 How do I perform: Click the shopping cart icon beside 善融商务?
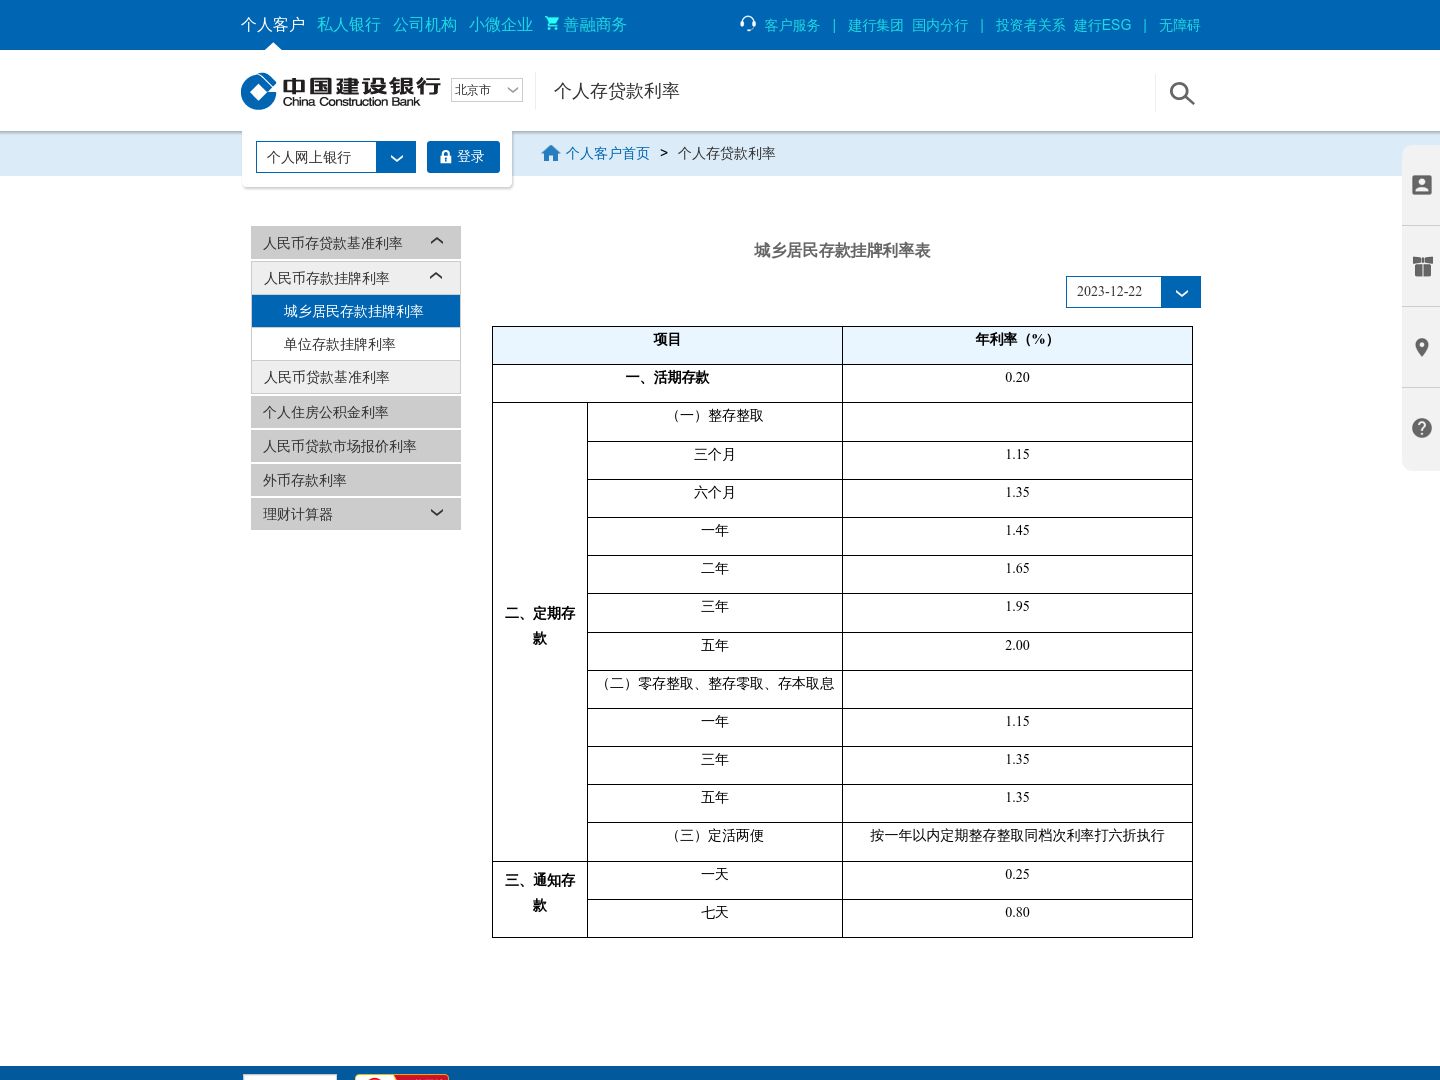click(x=552, y=23)
